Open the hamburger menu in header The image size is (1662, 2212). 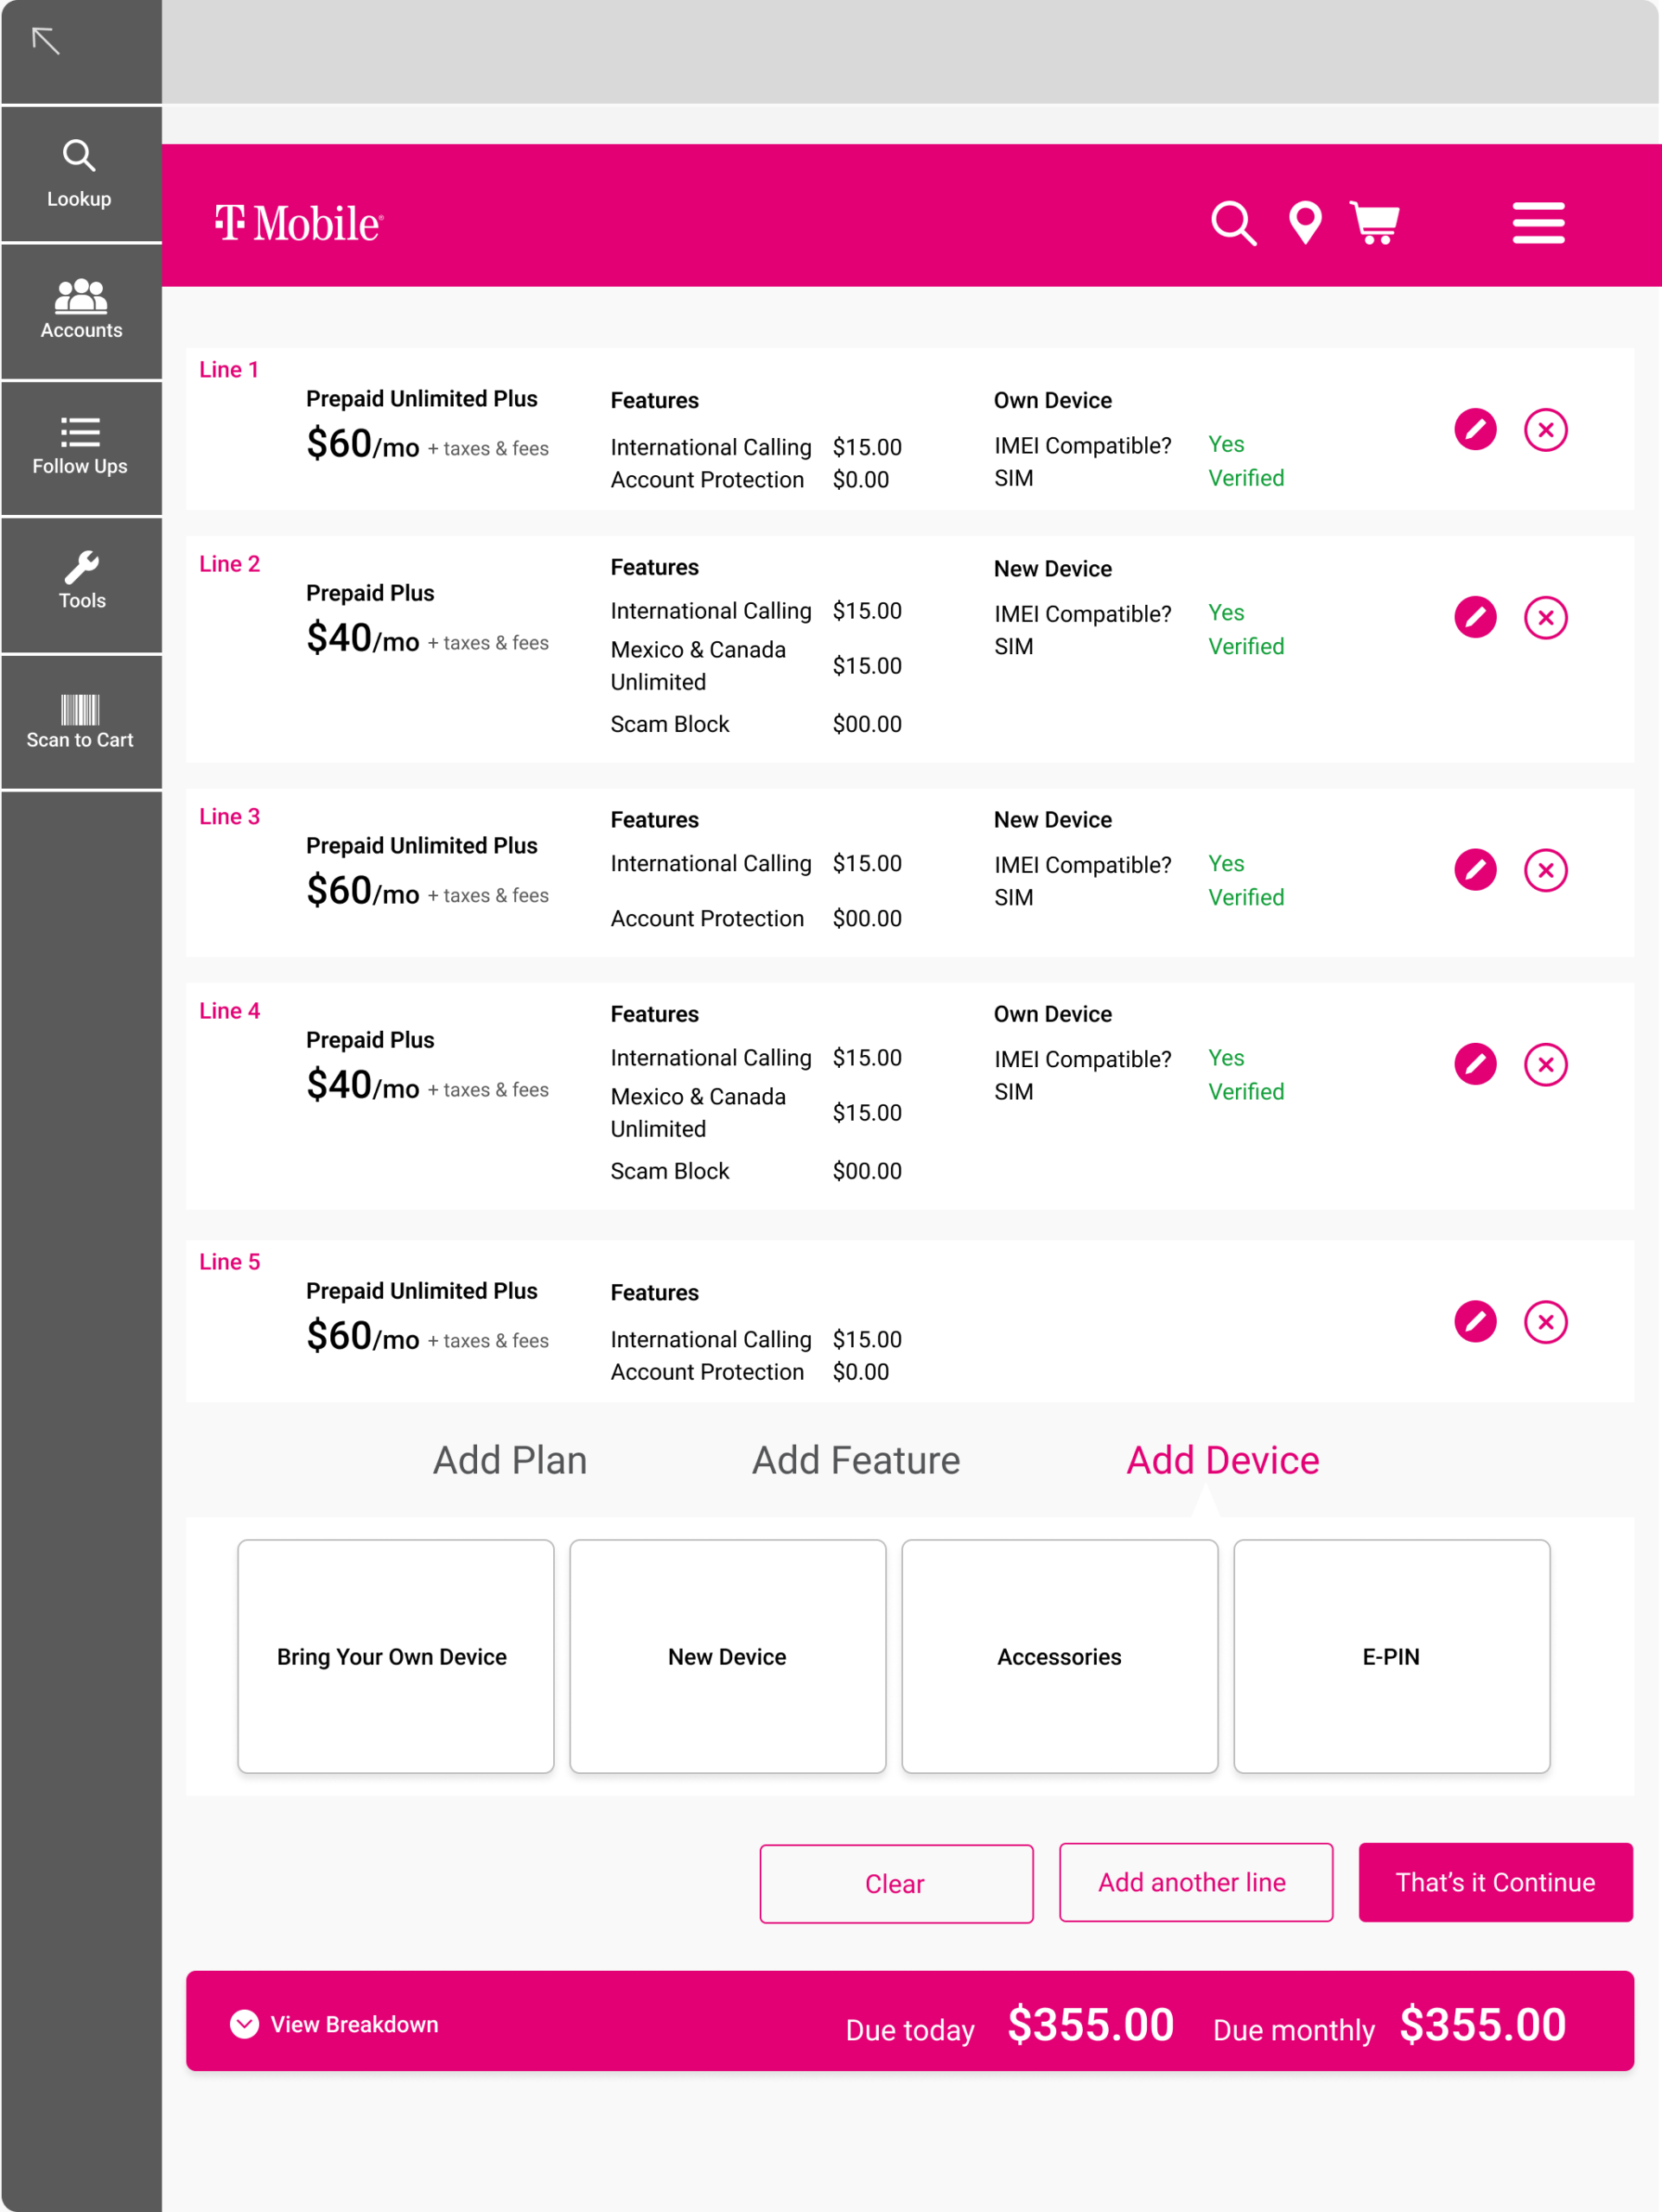(1537, 223)
